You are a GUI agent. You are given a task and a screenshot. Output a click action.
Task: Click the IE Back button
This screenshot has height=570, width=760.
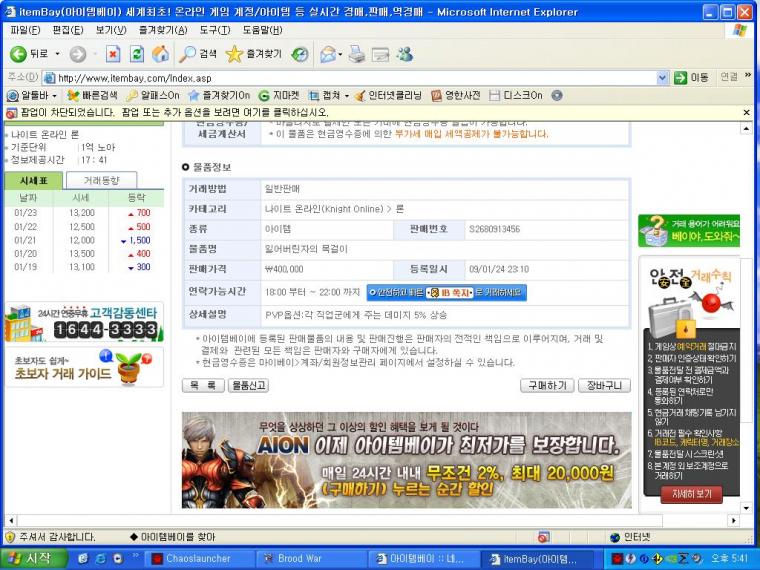pos(29,54)
